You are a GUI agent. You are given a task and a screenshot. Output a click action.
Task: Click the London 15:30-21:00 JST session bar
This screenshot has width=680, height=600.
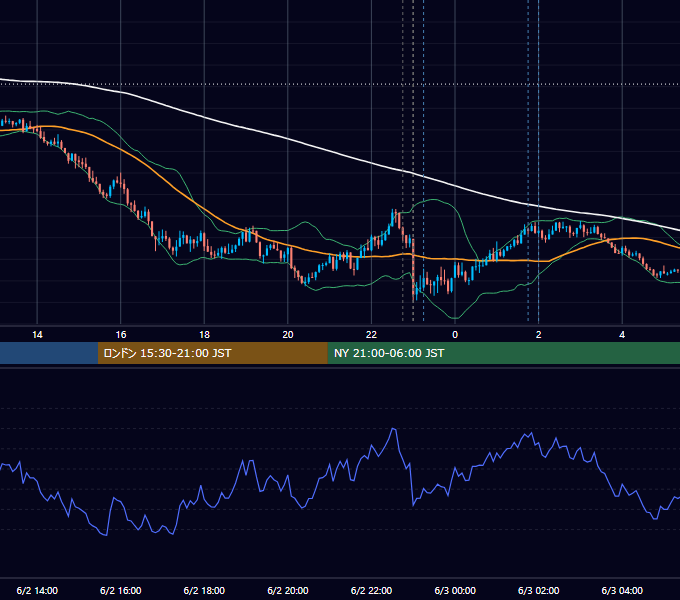coord(212,353)
